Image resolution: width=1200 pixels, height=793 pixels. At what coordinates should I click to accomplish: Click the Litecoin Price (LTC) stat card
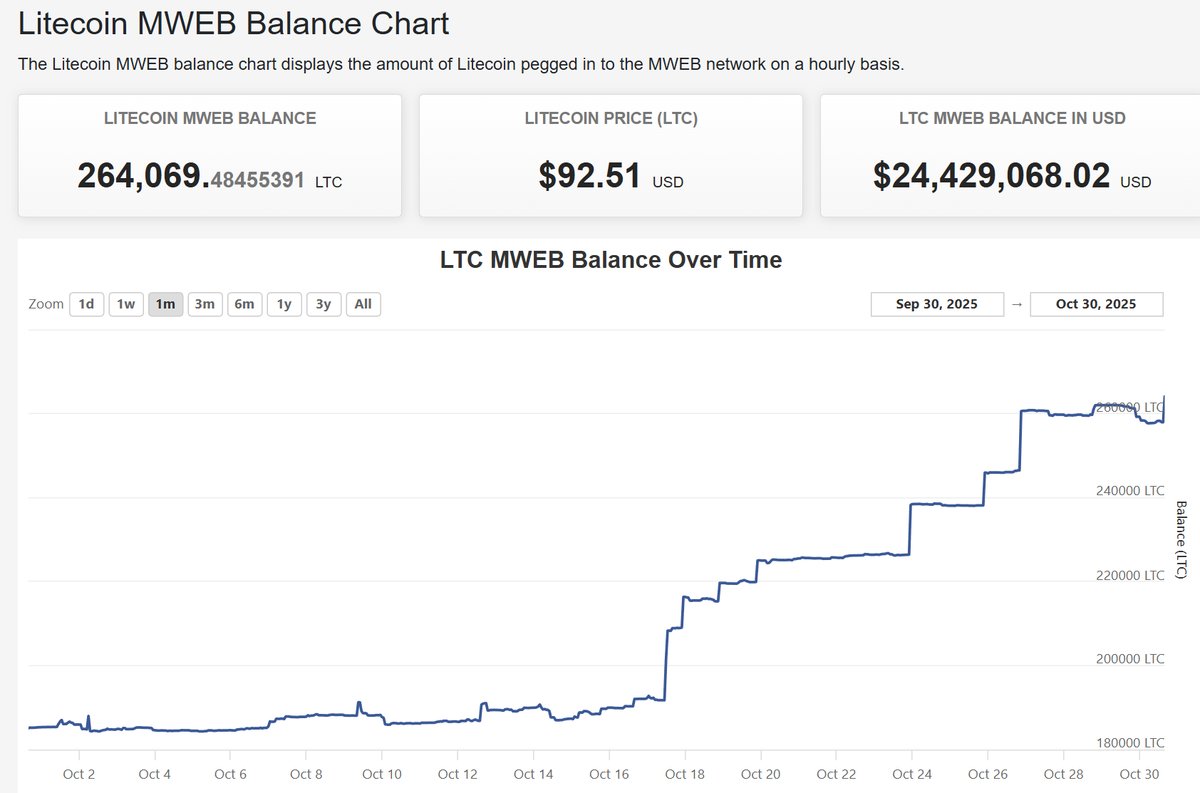610,155
